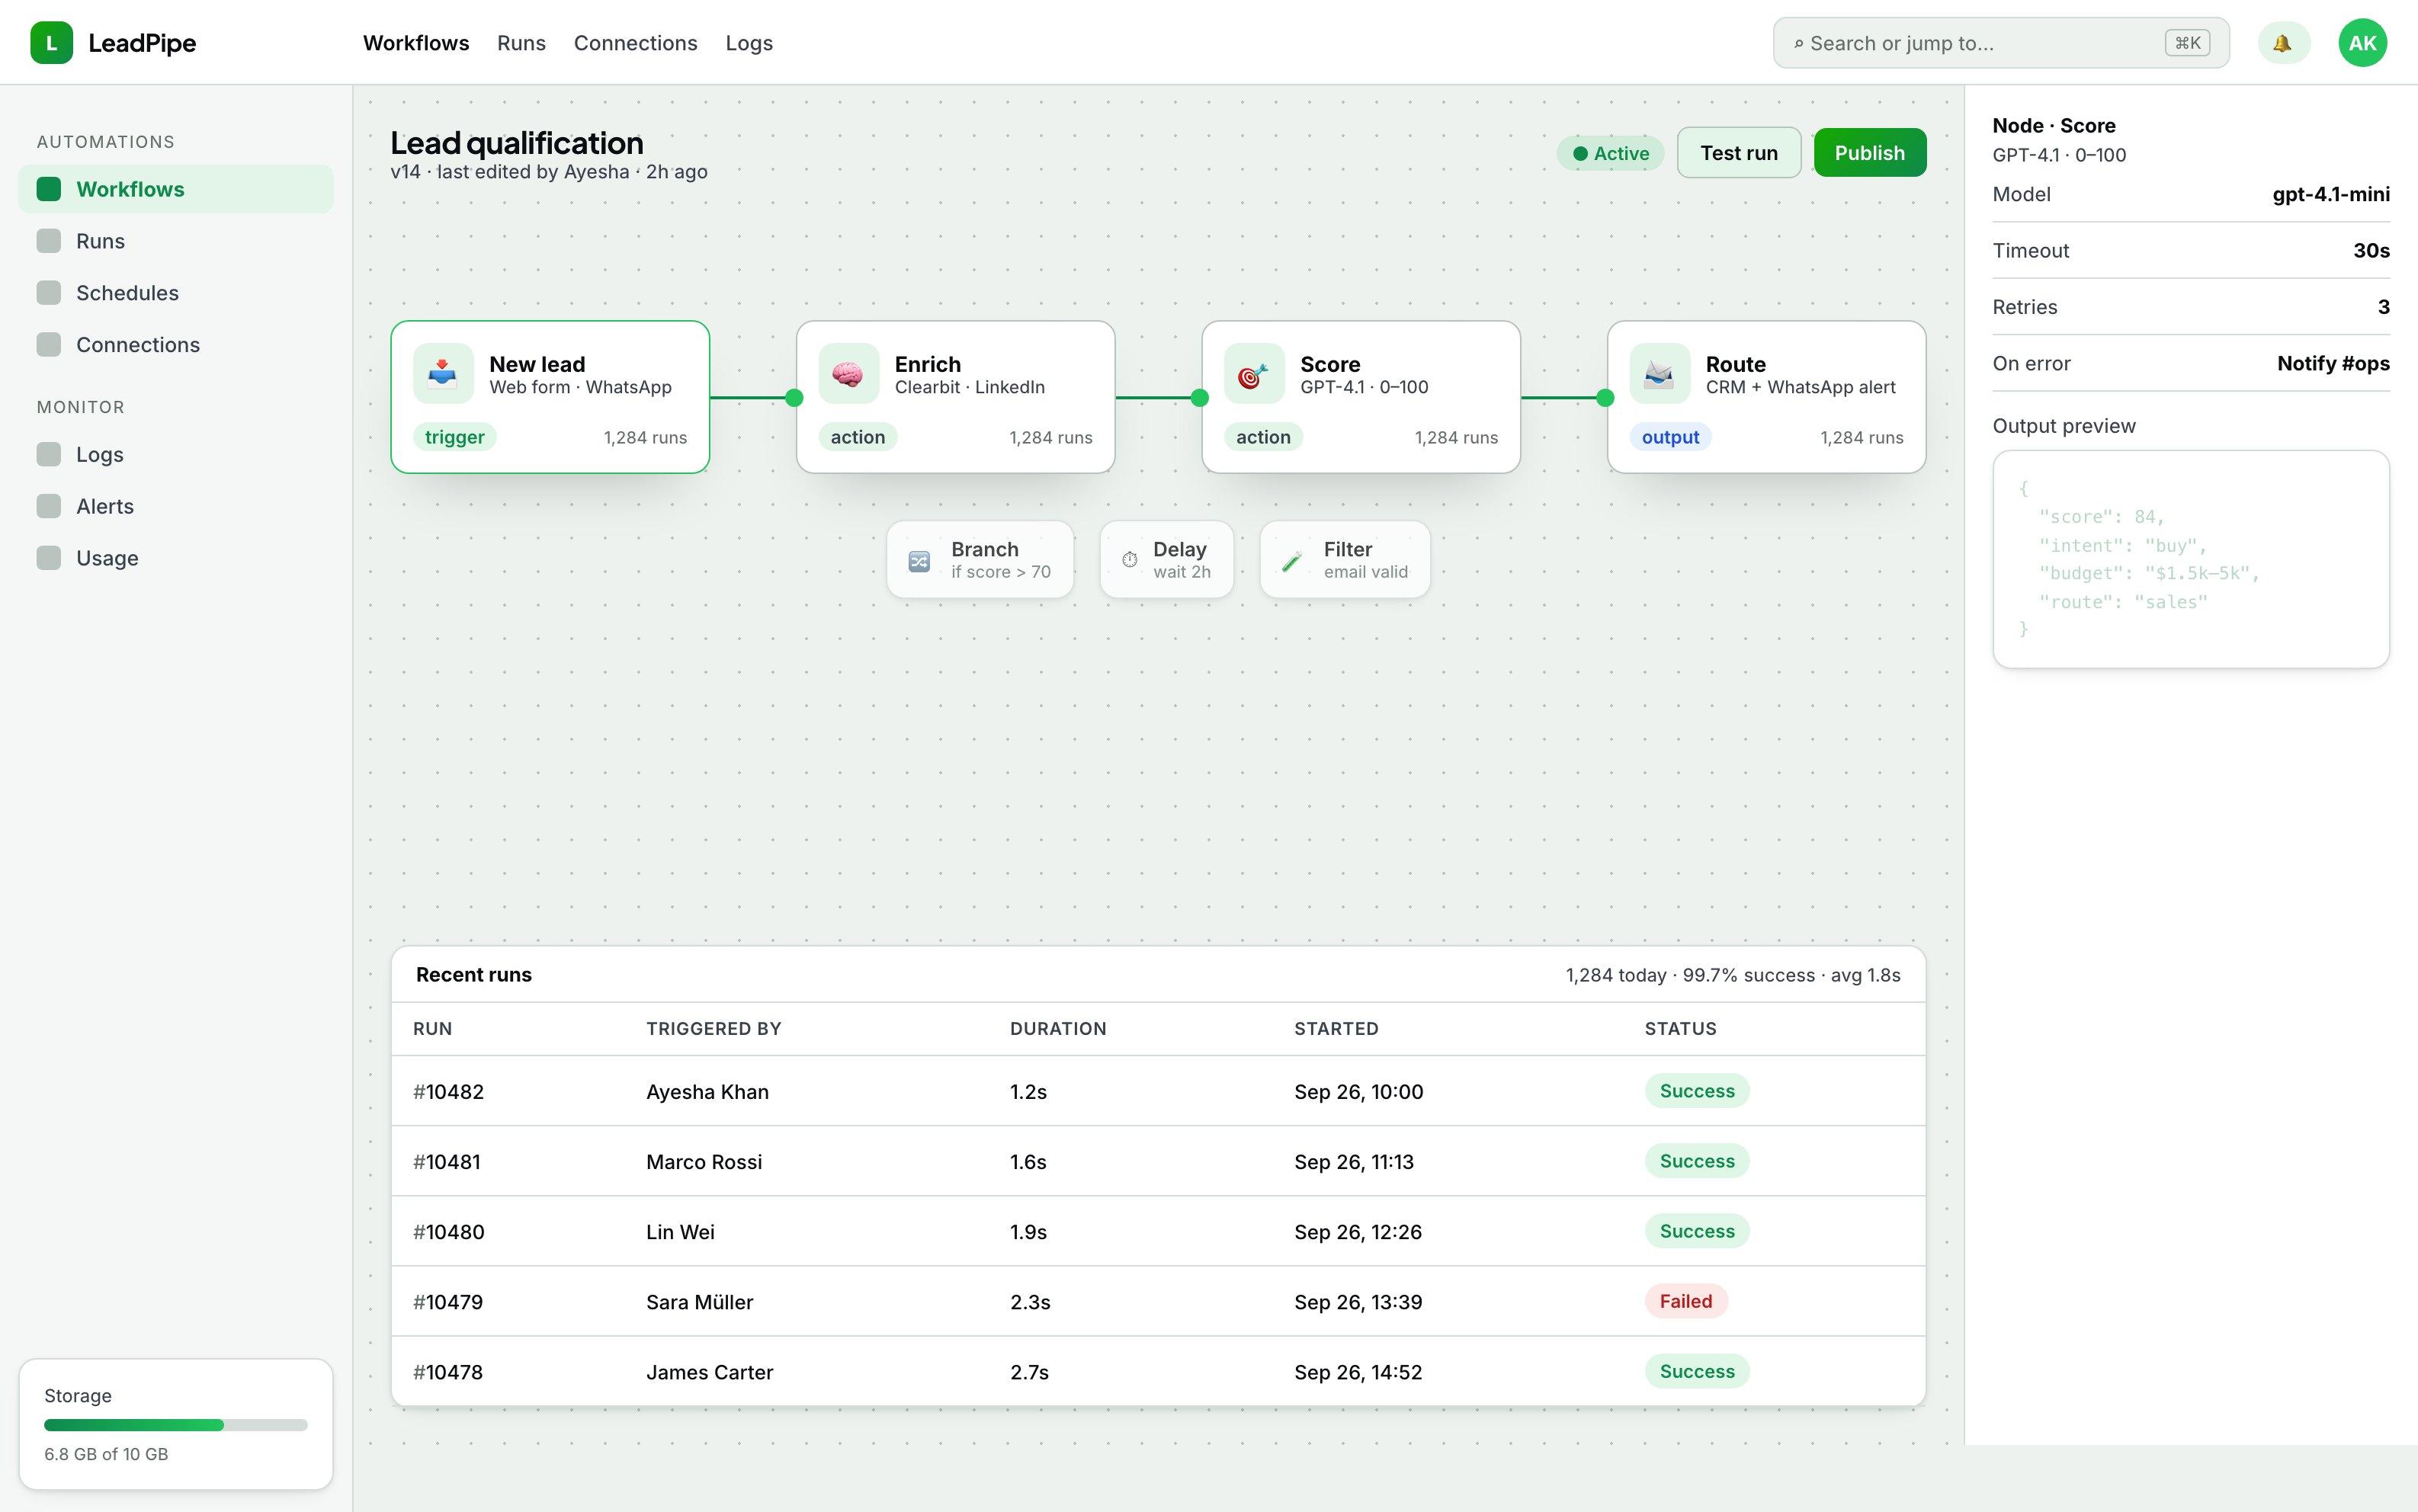Click the Test run button

click(1739, 153)
